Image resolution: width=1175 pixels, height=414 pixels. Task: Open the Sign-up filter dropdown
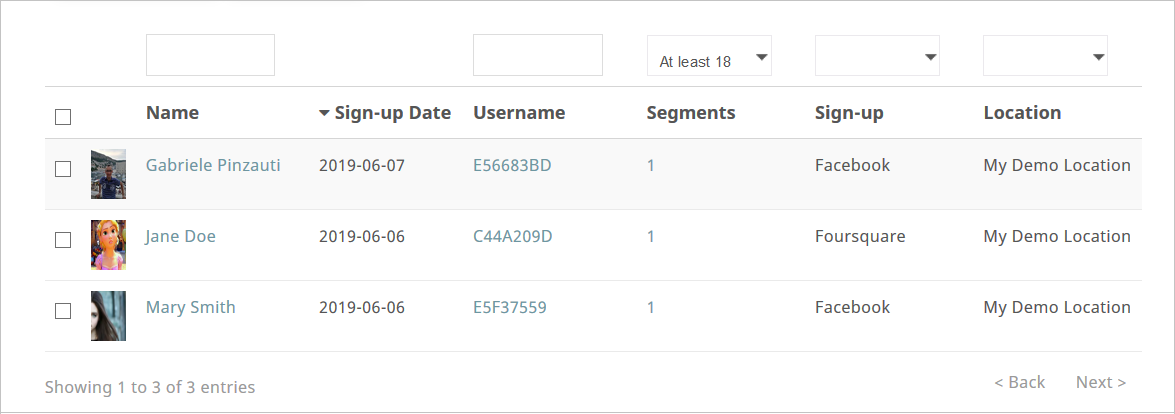coord(877,56)
